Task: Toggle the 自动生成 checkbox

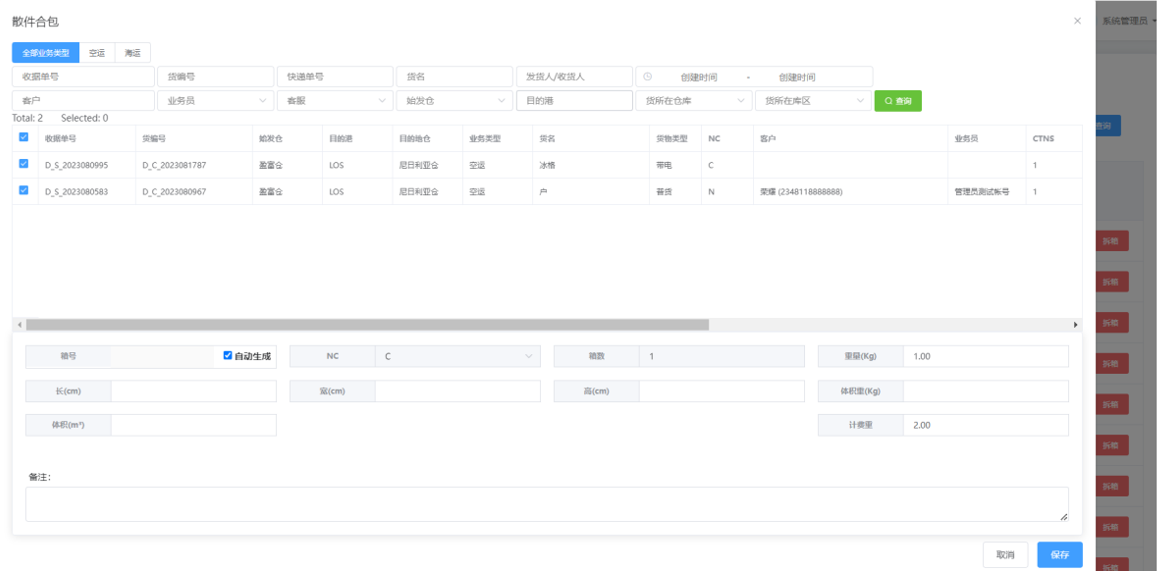Action: pyautogui.click(x=228, y=356)
